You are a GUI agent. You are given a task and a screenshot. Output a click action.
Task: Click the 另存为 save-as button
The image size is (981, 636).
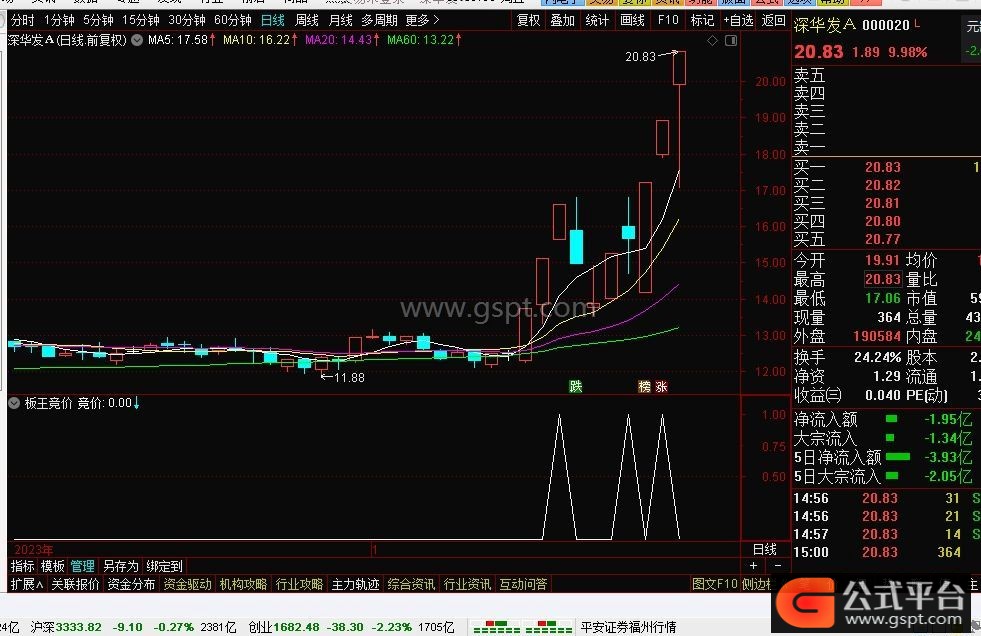point(120,566)
